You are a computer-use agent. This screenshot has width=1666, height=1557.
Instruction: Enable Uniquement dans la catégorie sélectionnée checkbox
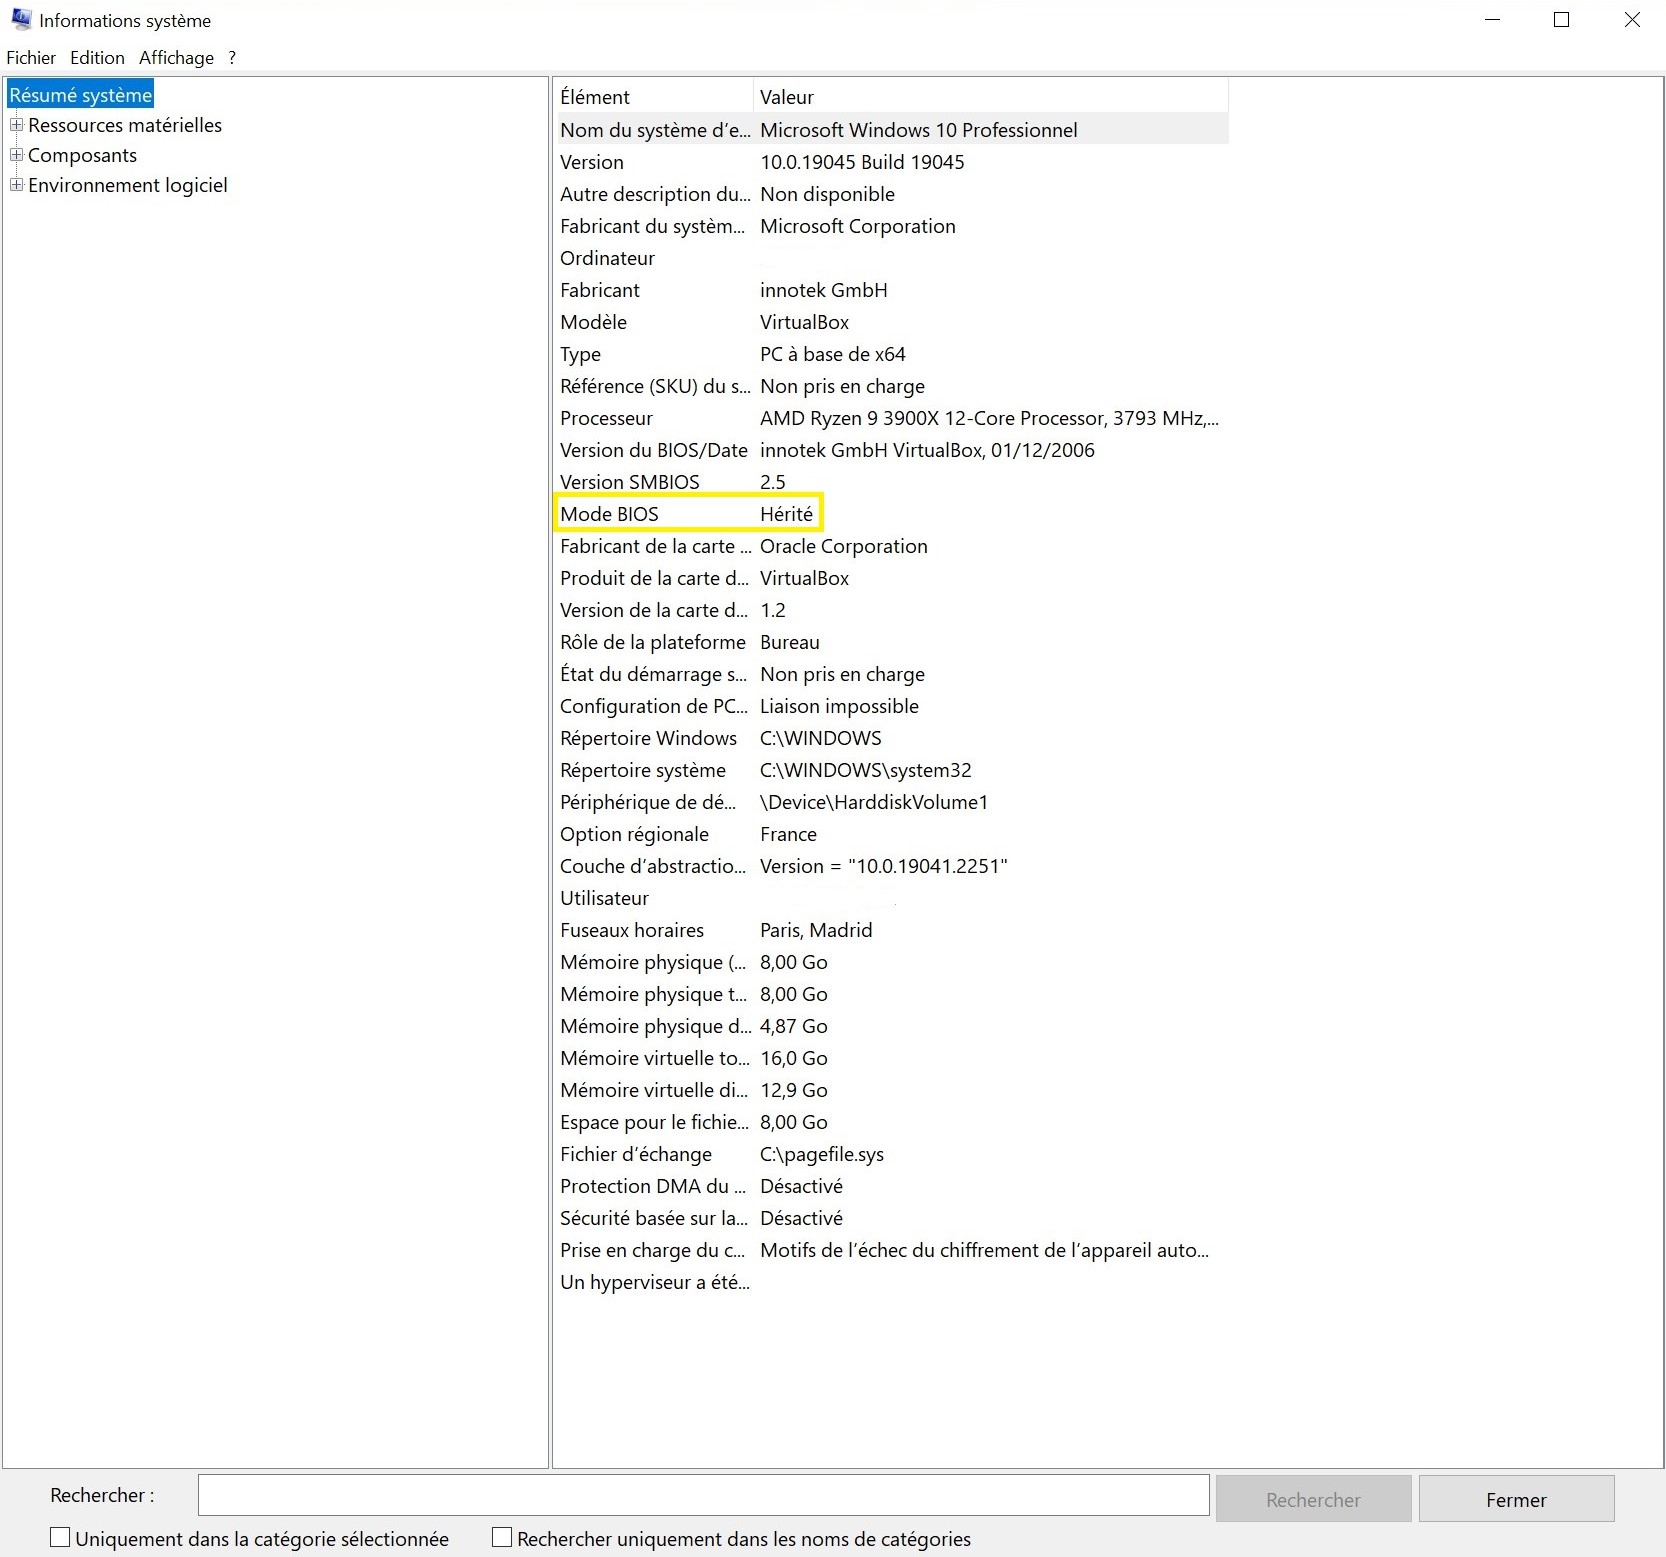pyautogui.click(x=60, y=1537)
